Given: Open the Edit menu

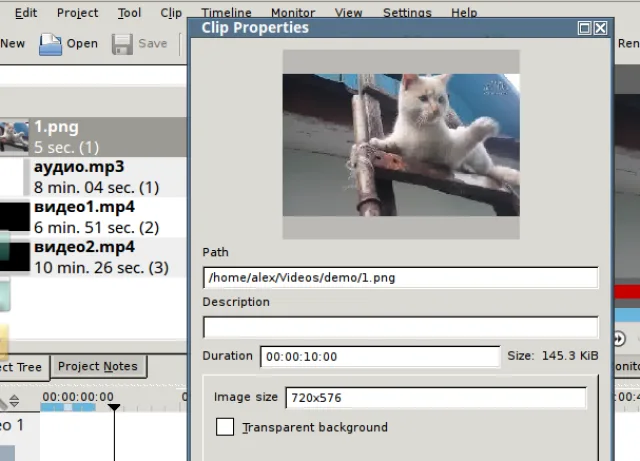Looking at the screenshot, I should tap(26, 13).
